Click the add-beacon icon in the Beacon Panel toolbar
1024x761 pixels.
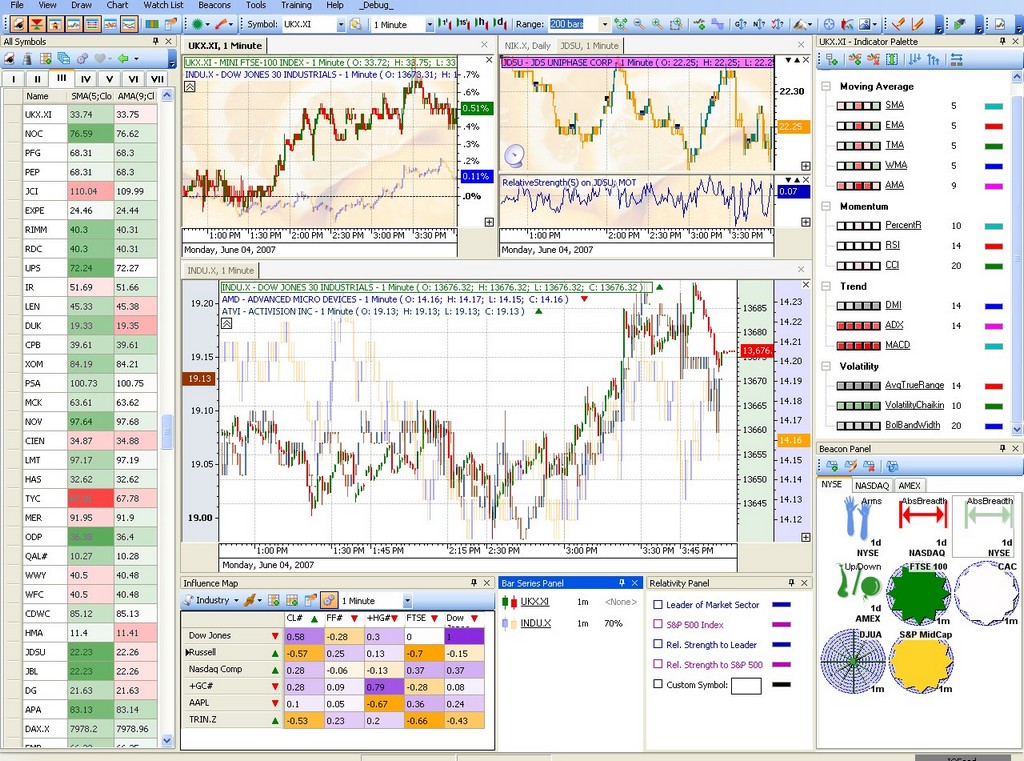(x=832, y=466)
